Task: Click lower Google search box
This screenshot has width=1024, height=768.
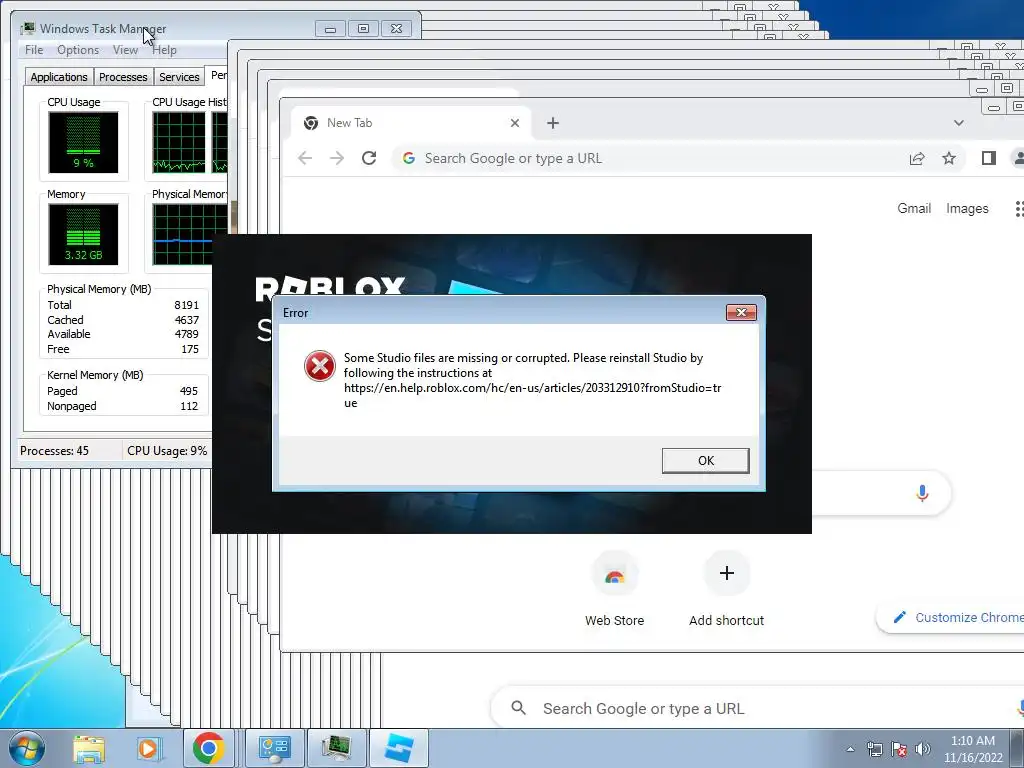Action: coord(758,709)
